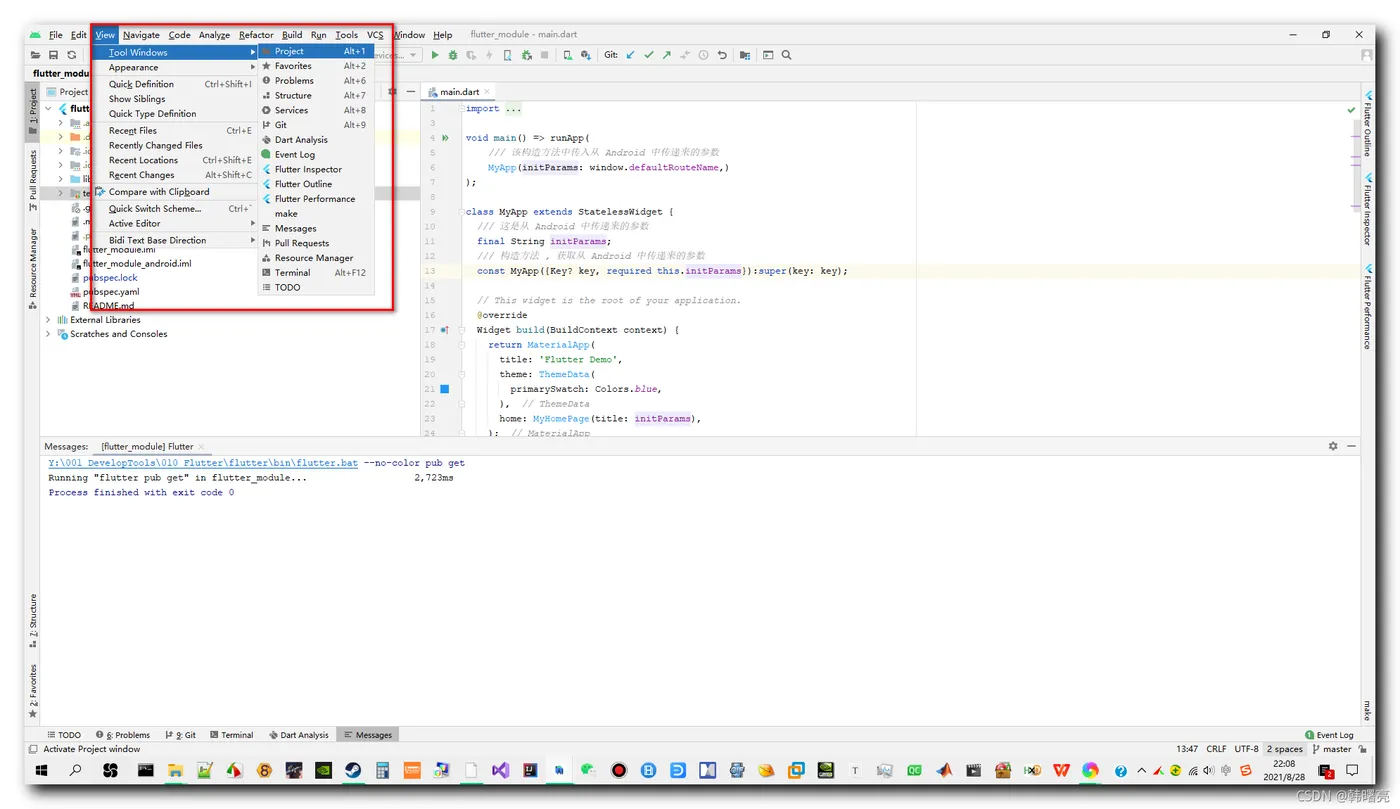Select Terminal in Tool Windows submenu

[316, 272]
